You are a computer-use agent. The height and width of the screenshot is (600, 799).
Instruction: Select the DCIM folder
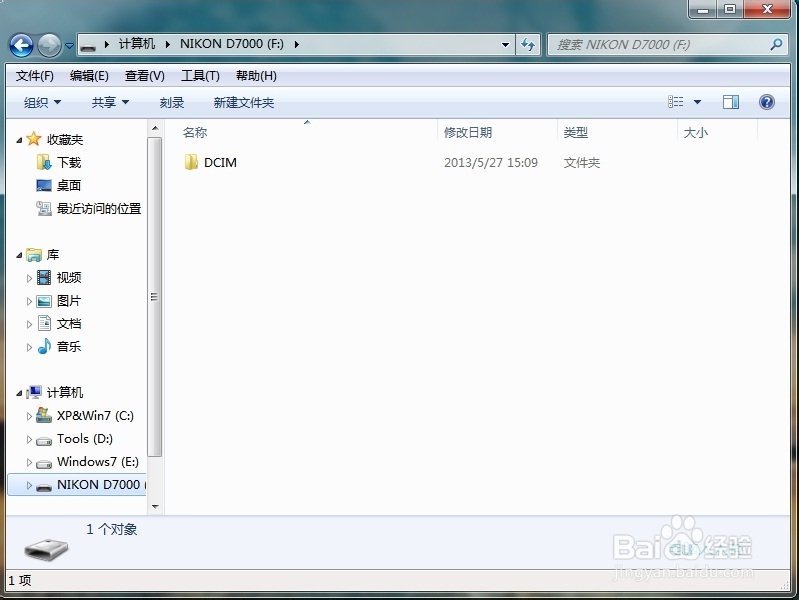220,163
